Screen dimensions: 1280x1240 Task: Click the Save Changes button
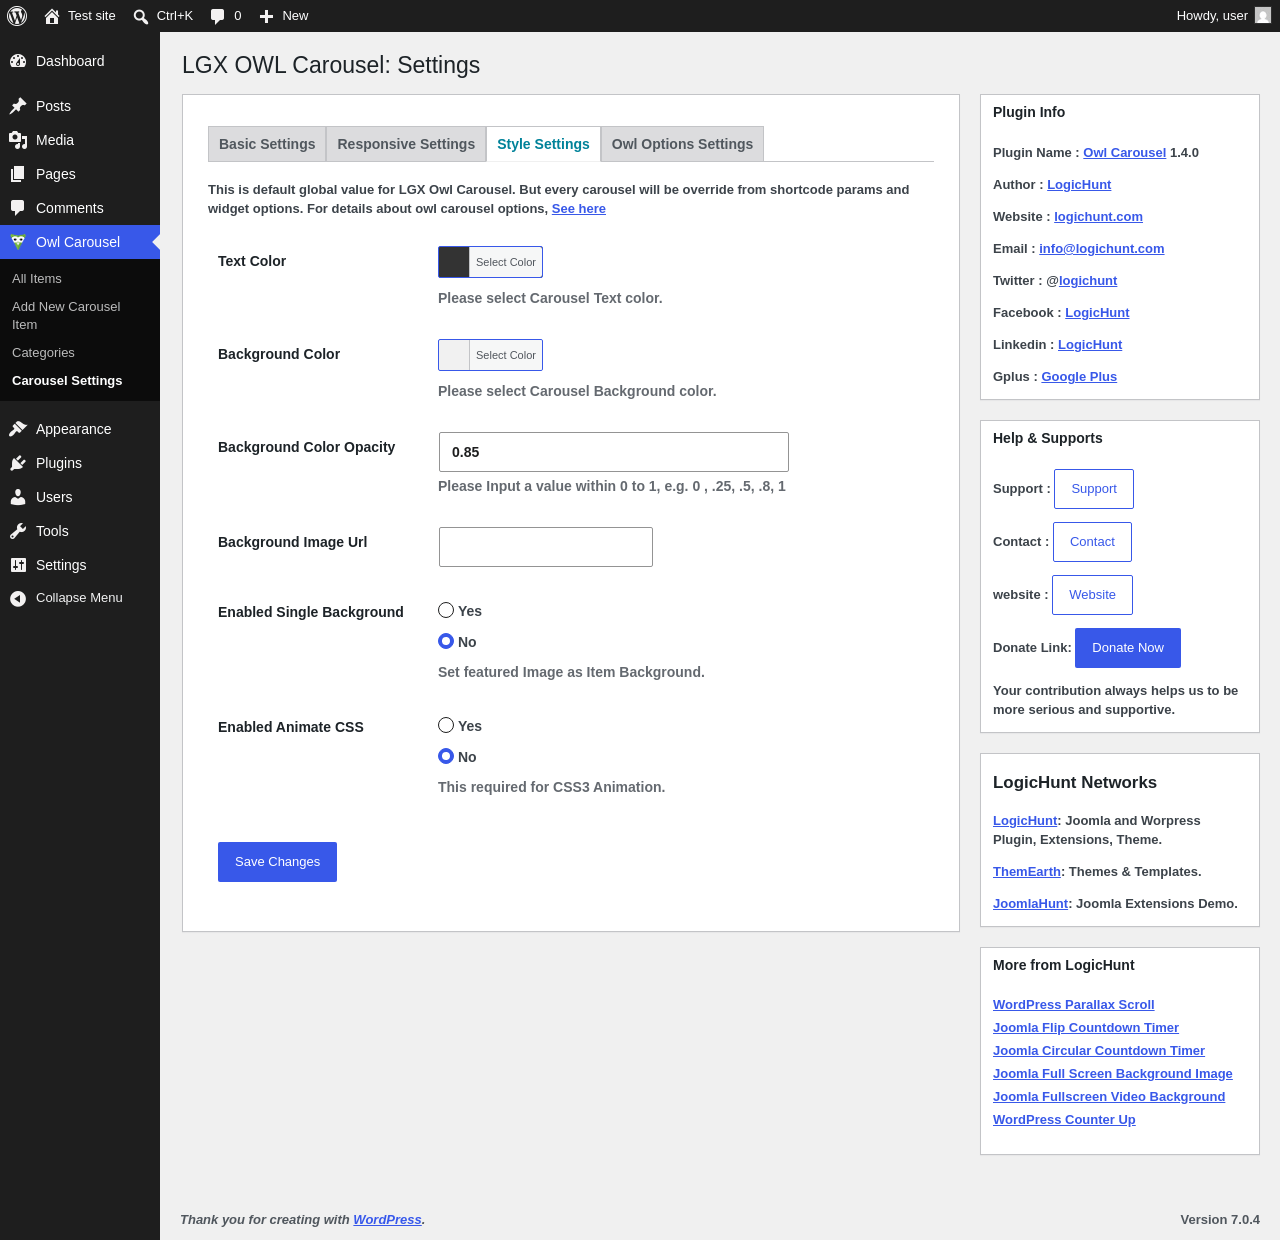pyautogui.click(x=277, y=862)
